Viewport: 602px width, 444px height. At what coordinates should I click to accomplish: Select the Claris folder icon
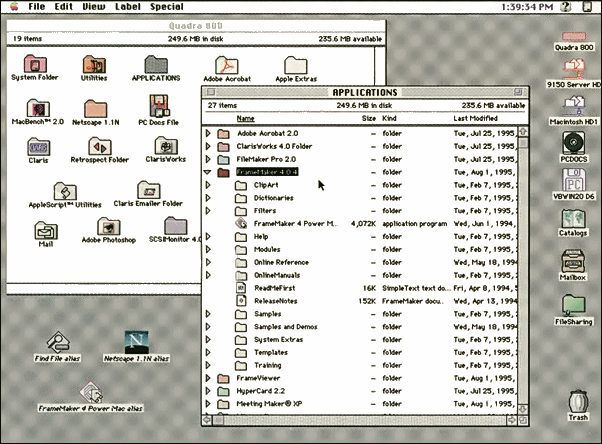[x=38, y=146]
